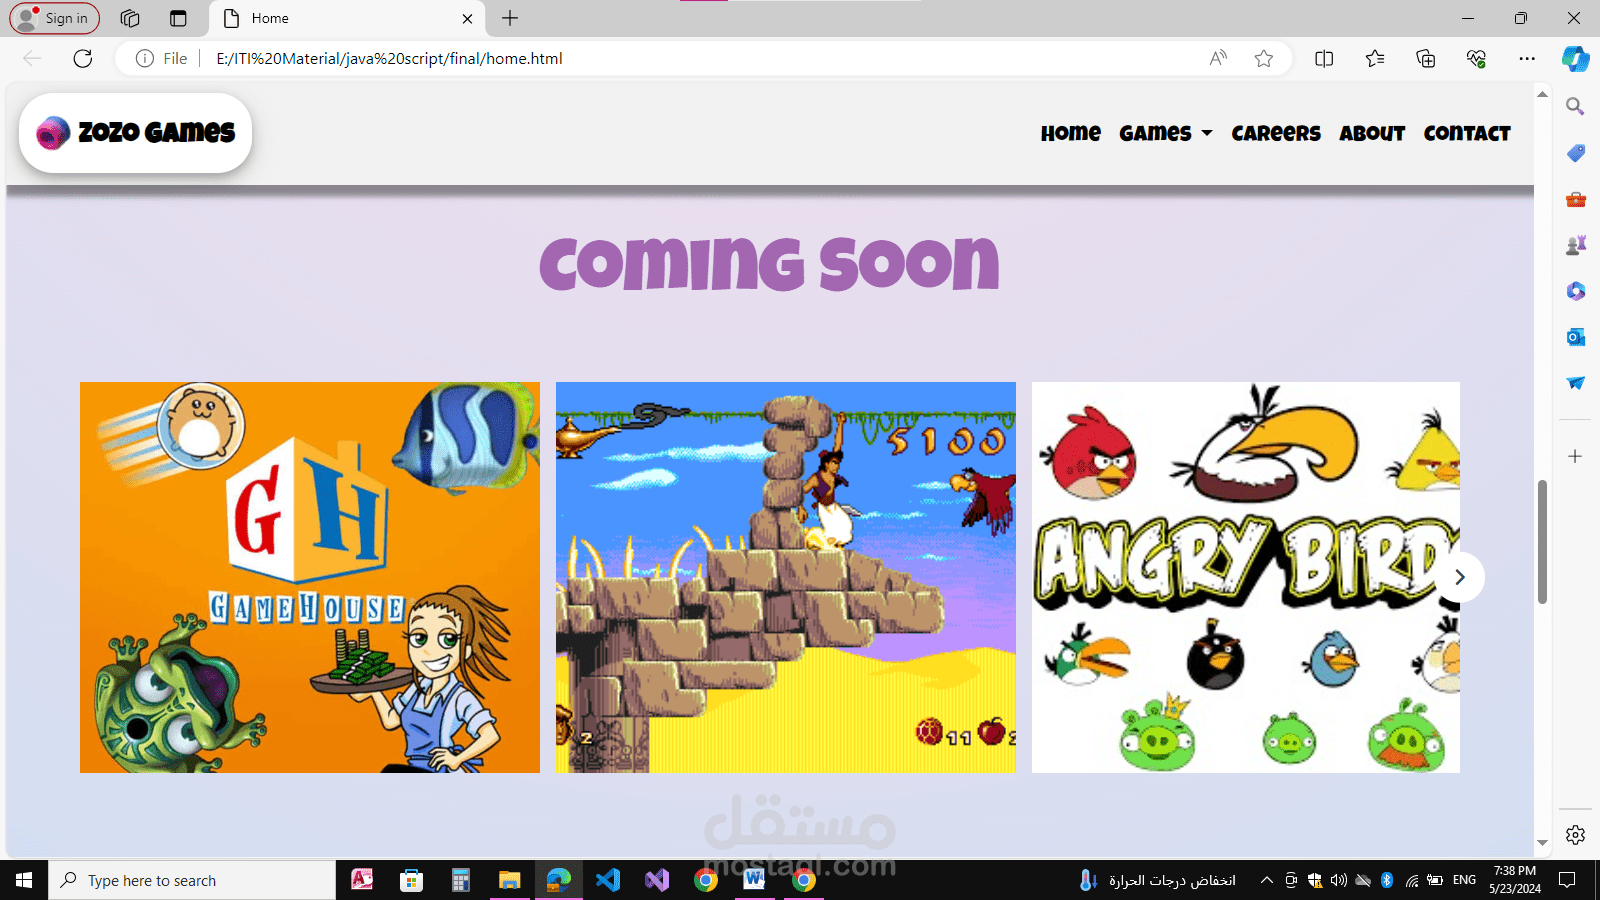Show hidden system tray icons chevron
The image size is (1600, 900).
tap(1266, 880)
